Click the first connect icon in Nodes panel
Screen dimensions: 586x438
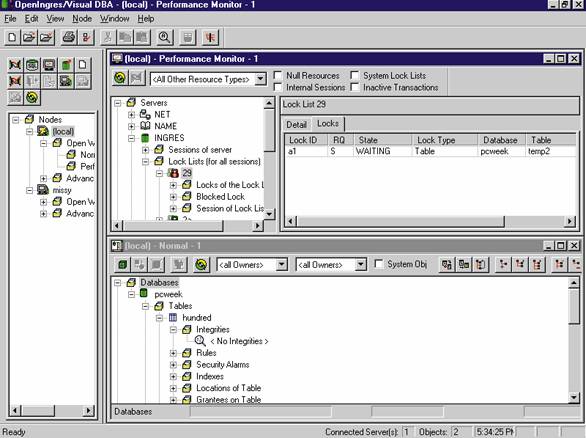tap(15, 65)
